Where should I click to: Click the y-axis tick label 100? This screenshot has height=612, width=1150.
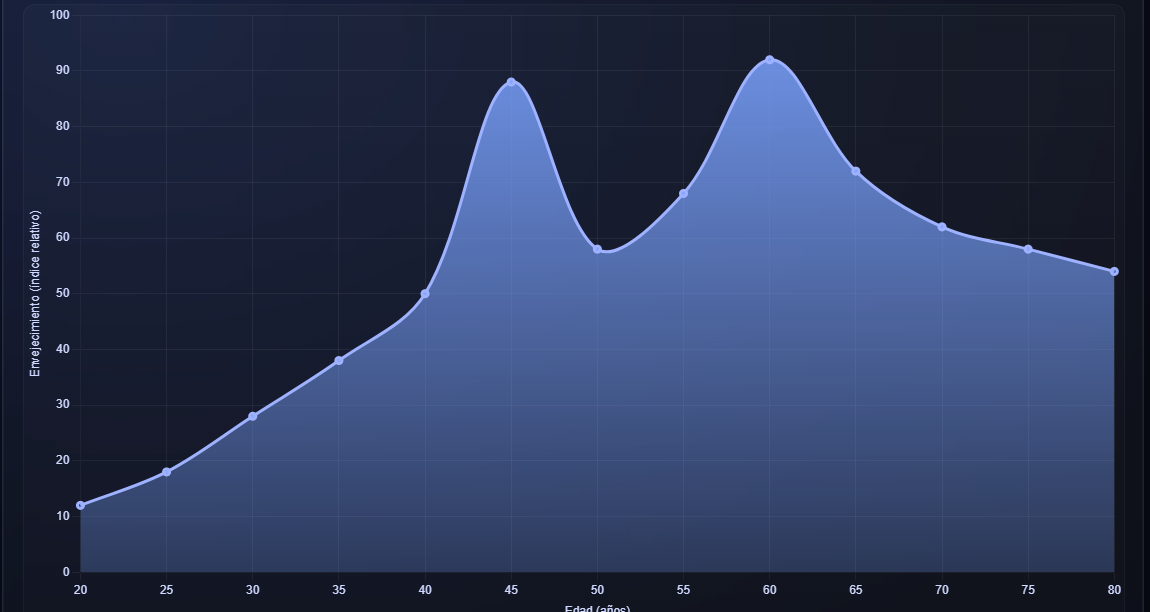point(59,15)
